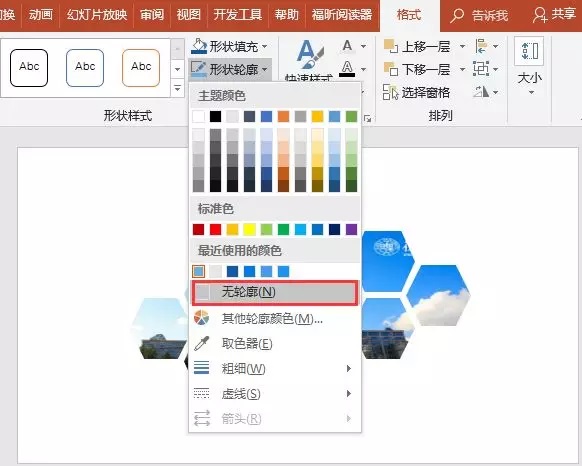Click the Align objects icon

pos(481,46)
